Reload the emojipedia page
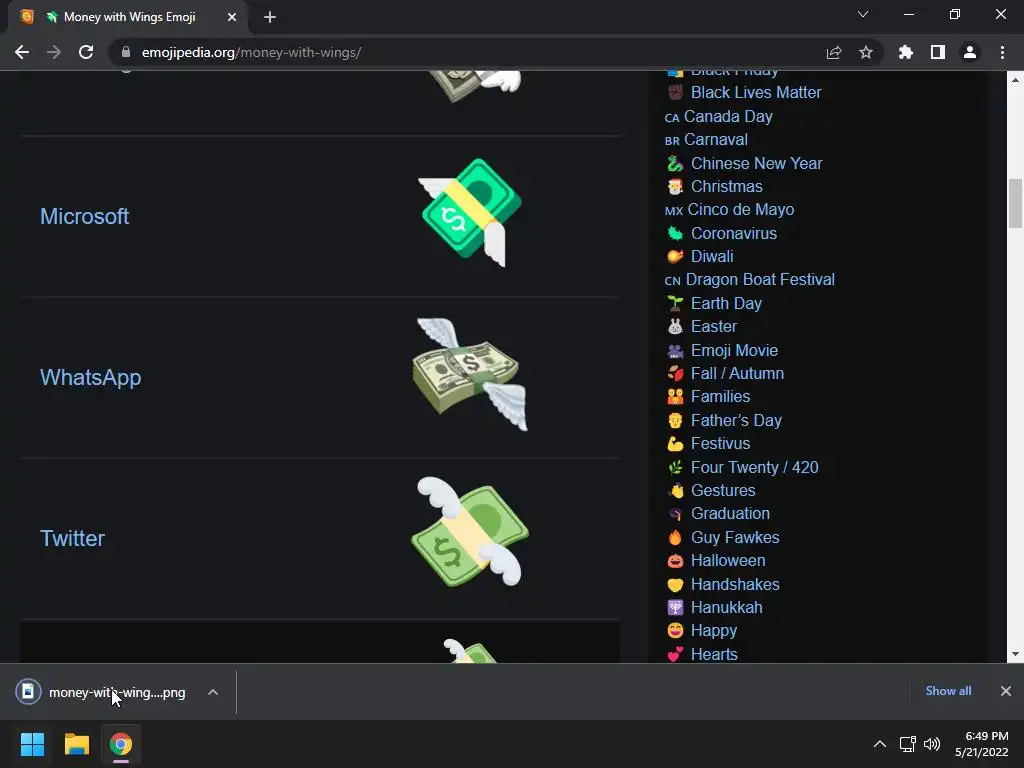This screenshot has width=1024, height=768. pyautogui.click(x=86, y=52)
